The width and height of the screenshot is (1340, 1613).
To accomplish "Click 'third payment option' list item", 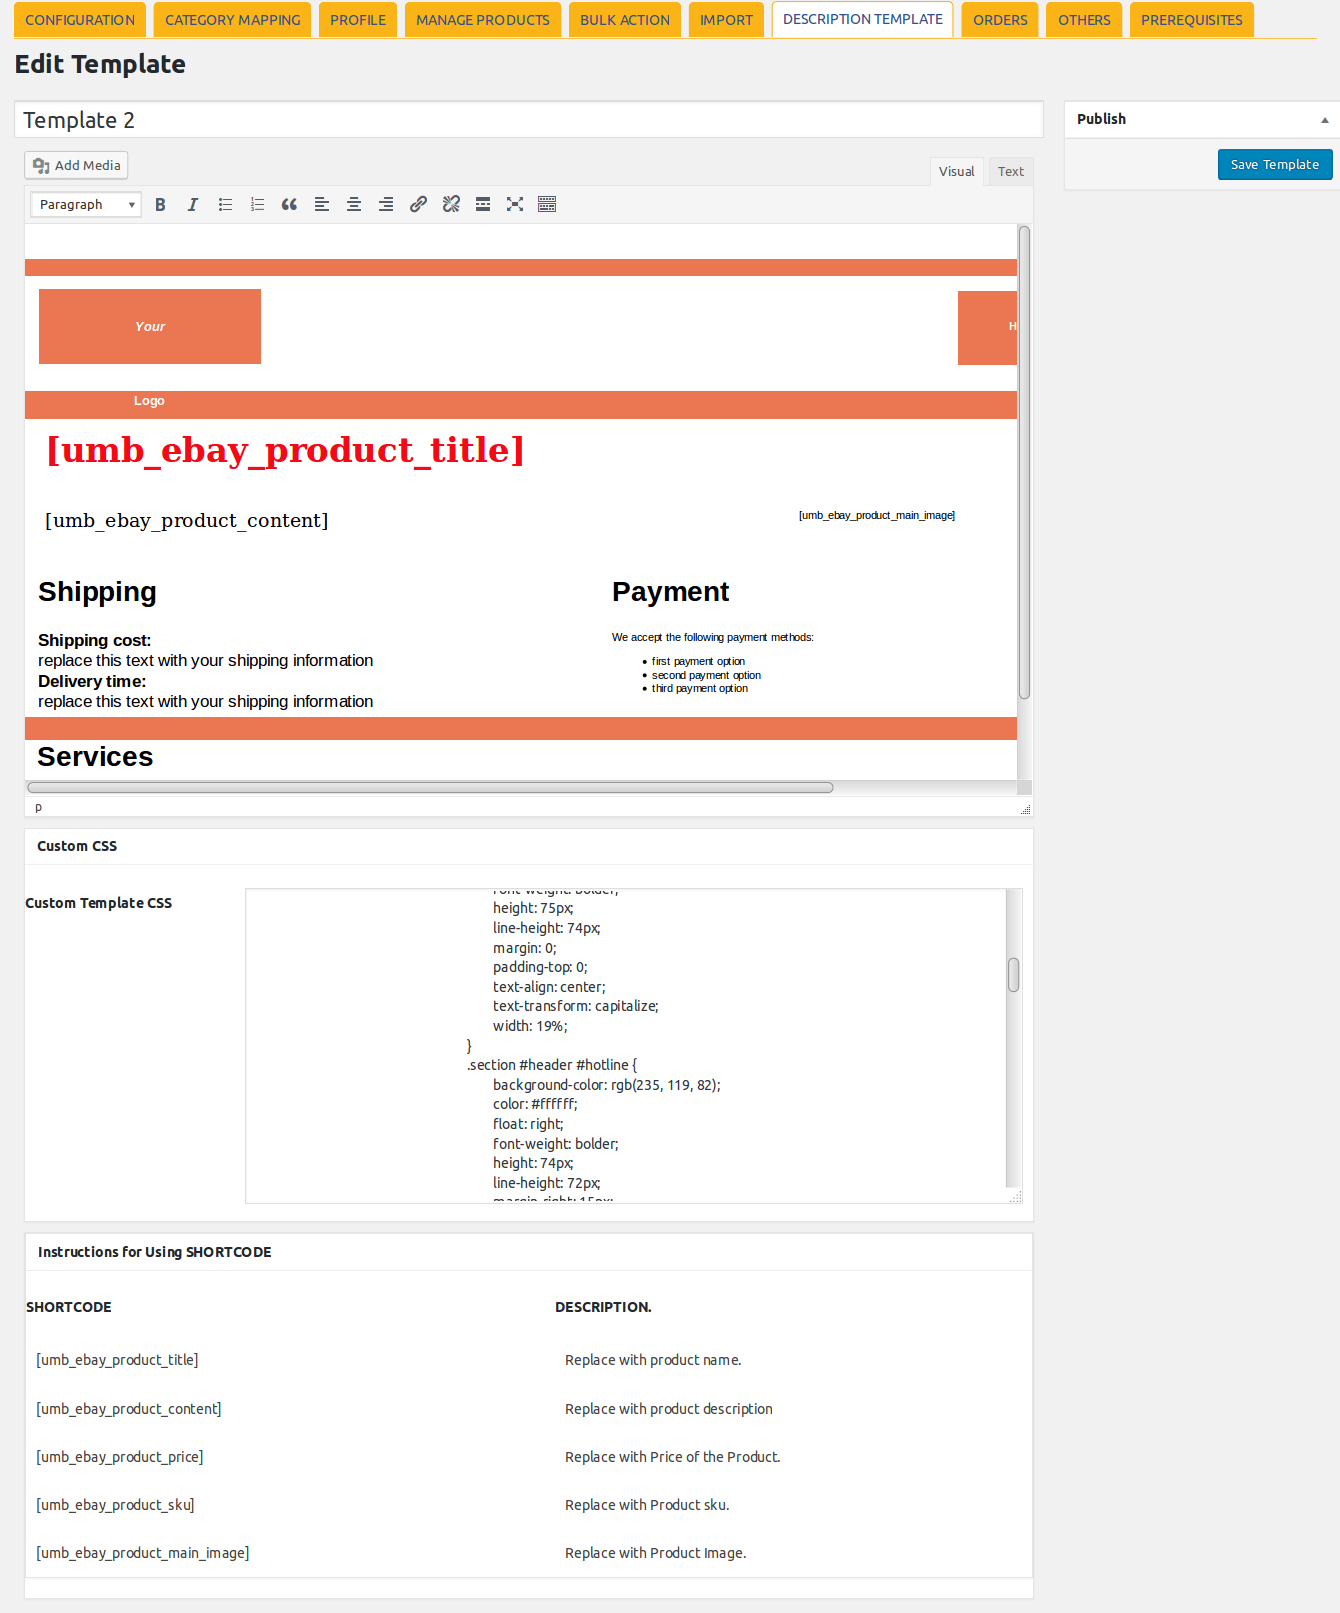I will point(700,688).
